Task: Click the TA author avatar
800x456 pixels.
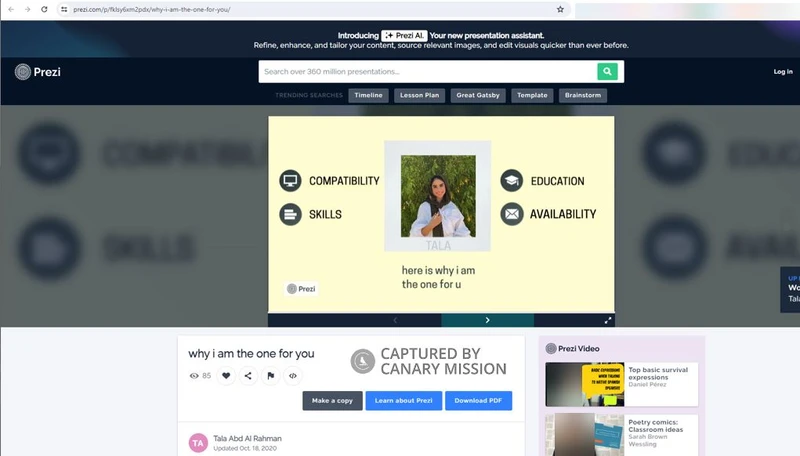Action: pos(198,443)
